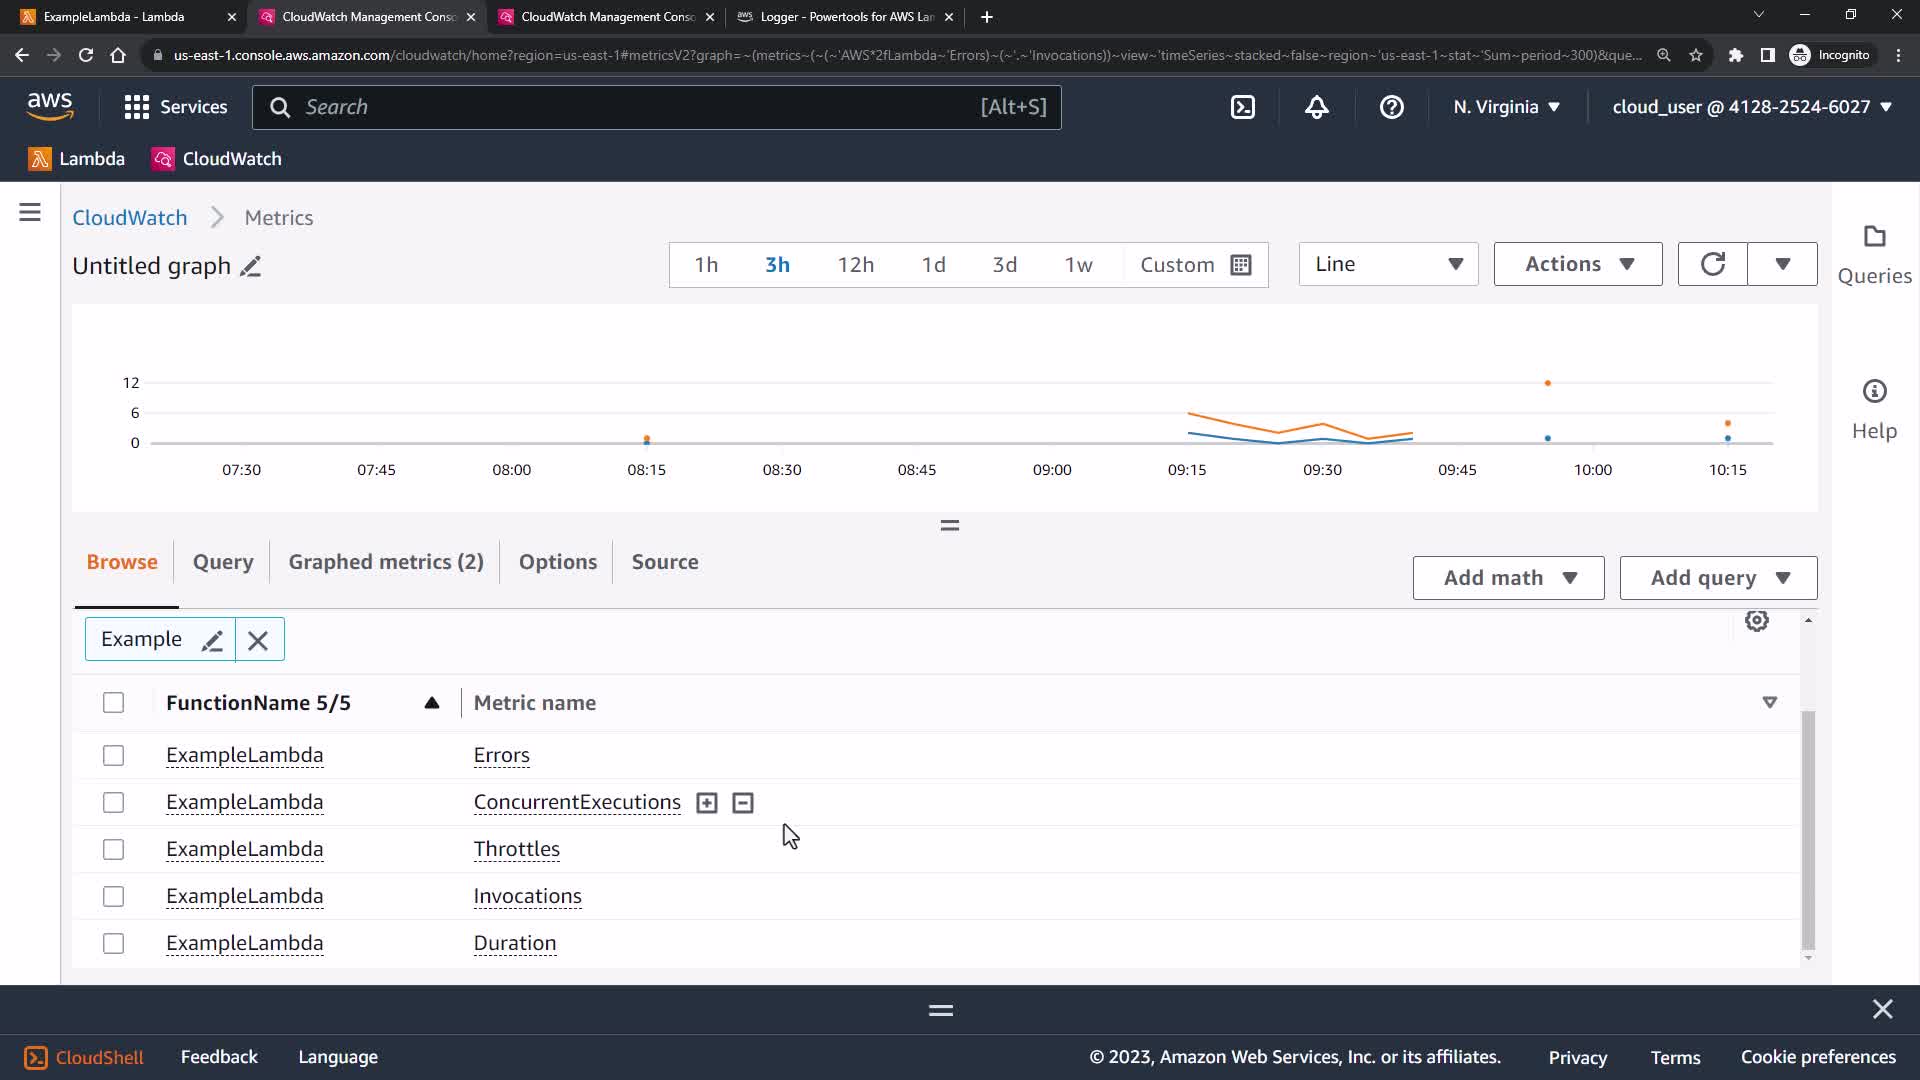Switch to the Graphed metrics (2) tab
This screenshot has width=1920, height=1080.
coord(386,562)
